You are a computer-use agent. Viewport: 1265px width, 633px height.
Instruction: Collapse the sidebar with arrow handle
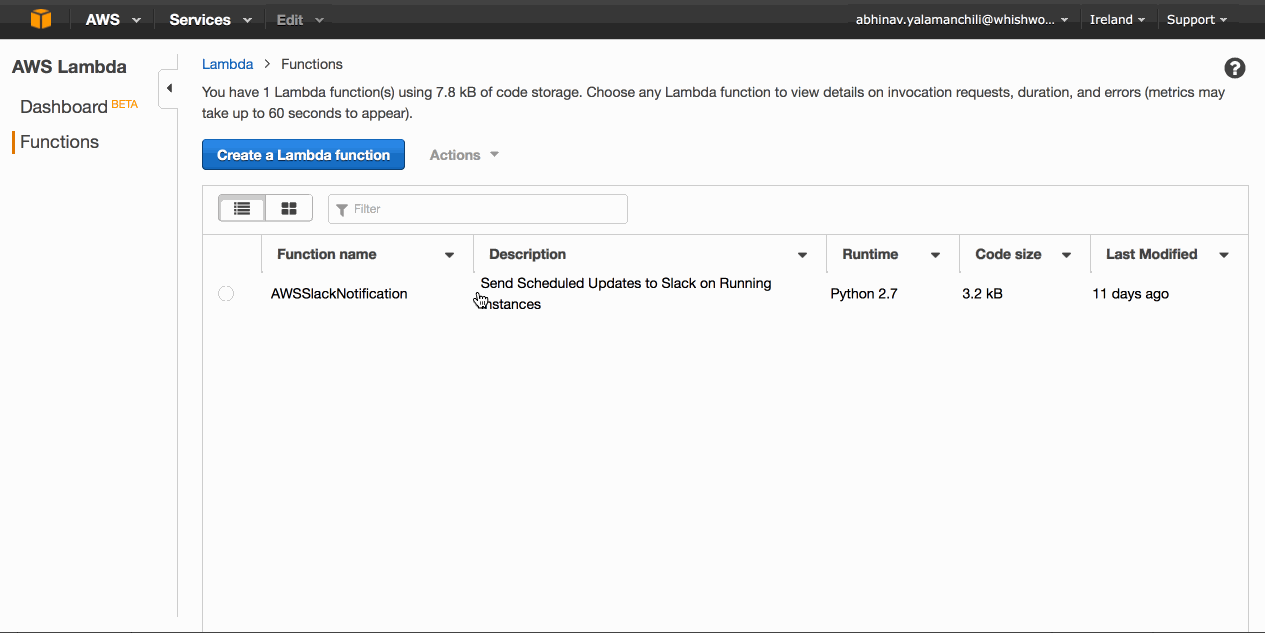click(x=169, y=88)
